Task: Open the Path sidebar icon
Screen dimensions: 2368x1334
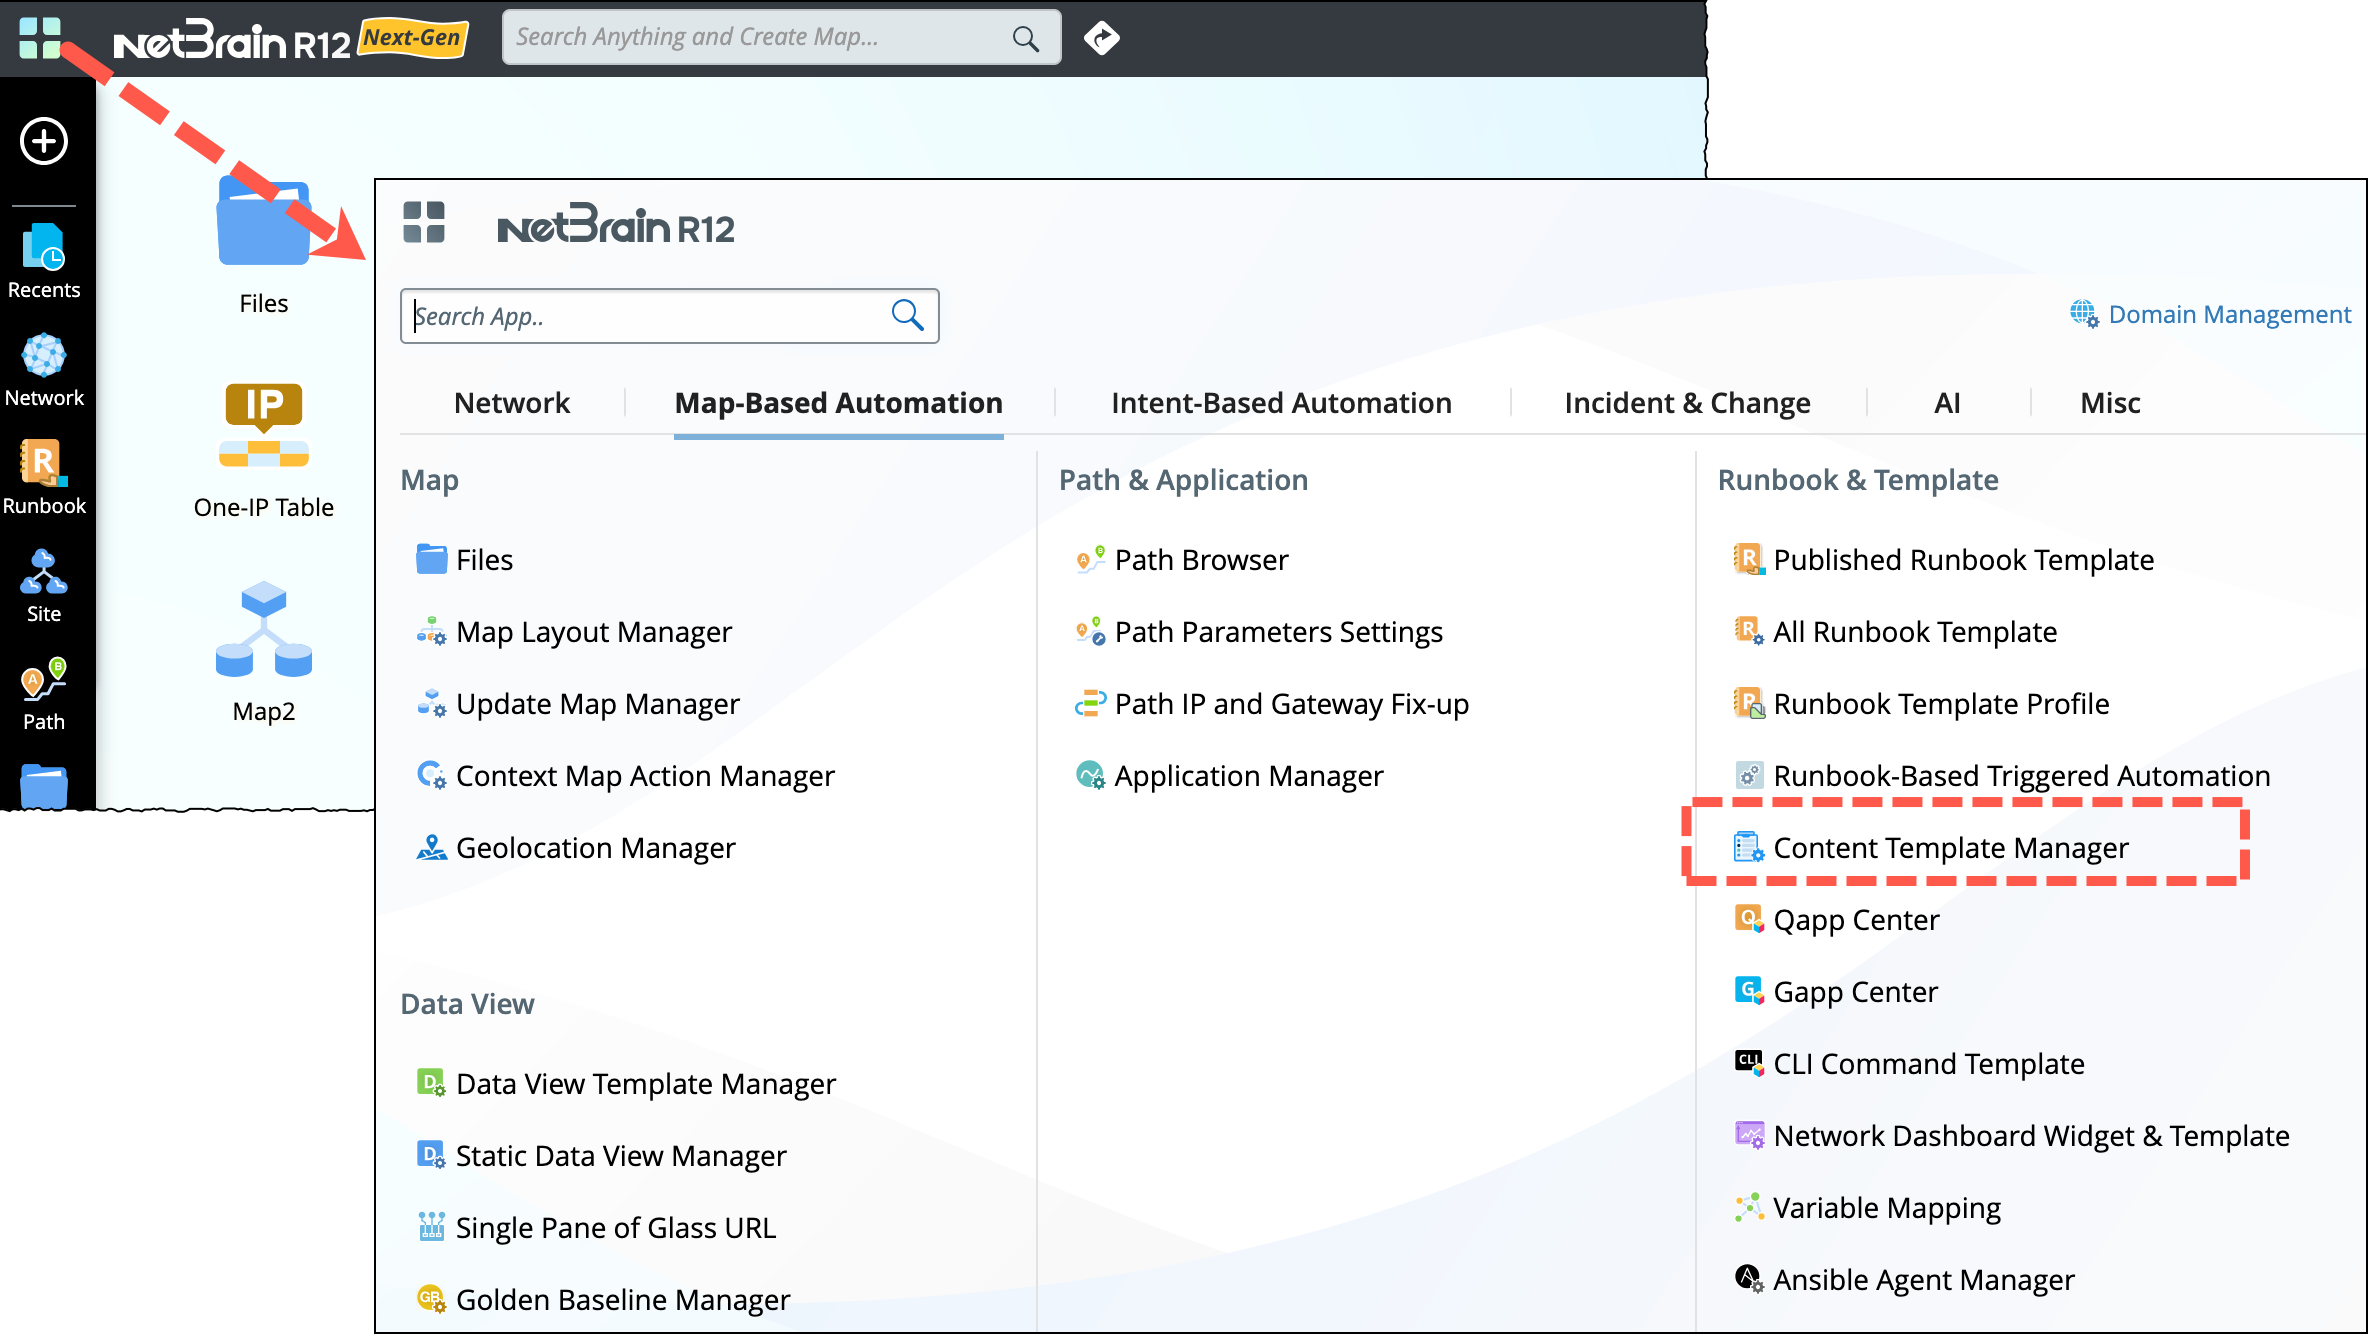Action: (44, 694)
